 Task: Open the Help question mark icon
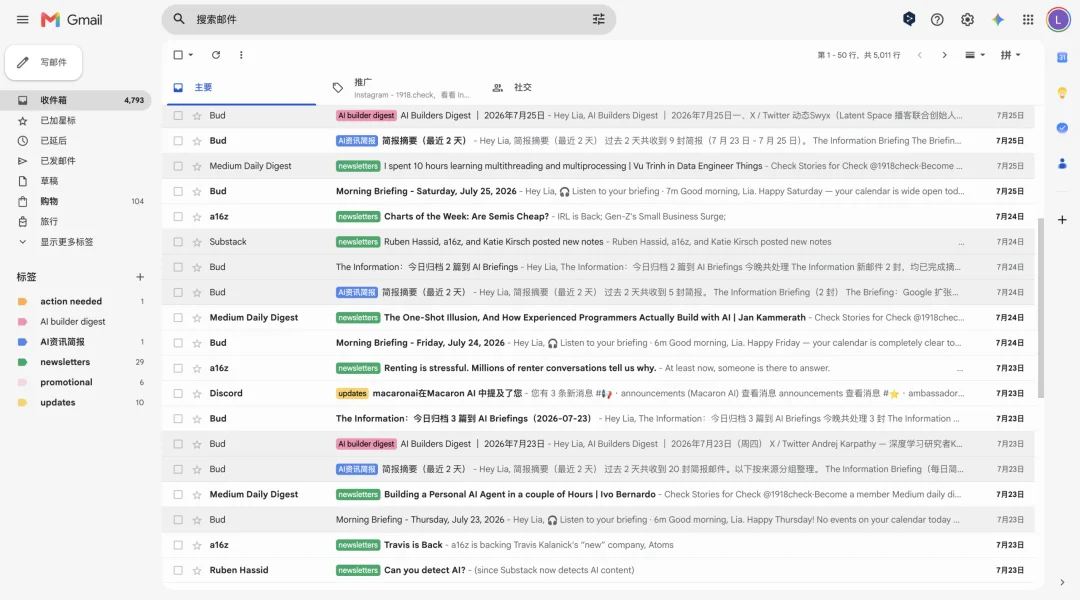pyautogui.click(x=937, y=19)
